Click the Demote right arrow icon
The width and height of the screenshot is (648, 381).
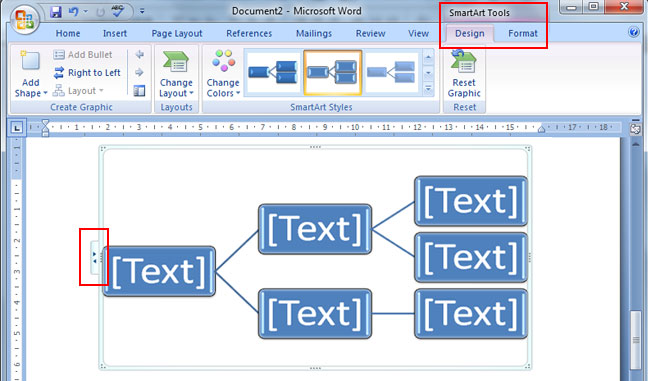(x=140, y=72)
